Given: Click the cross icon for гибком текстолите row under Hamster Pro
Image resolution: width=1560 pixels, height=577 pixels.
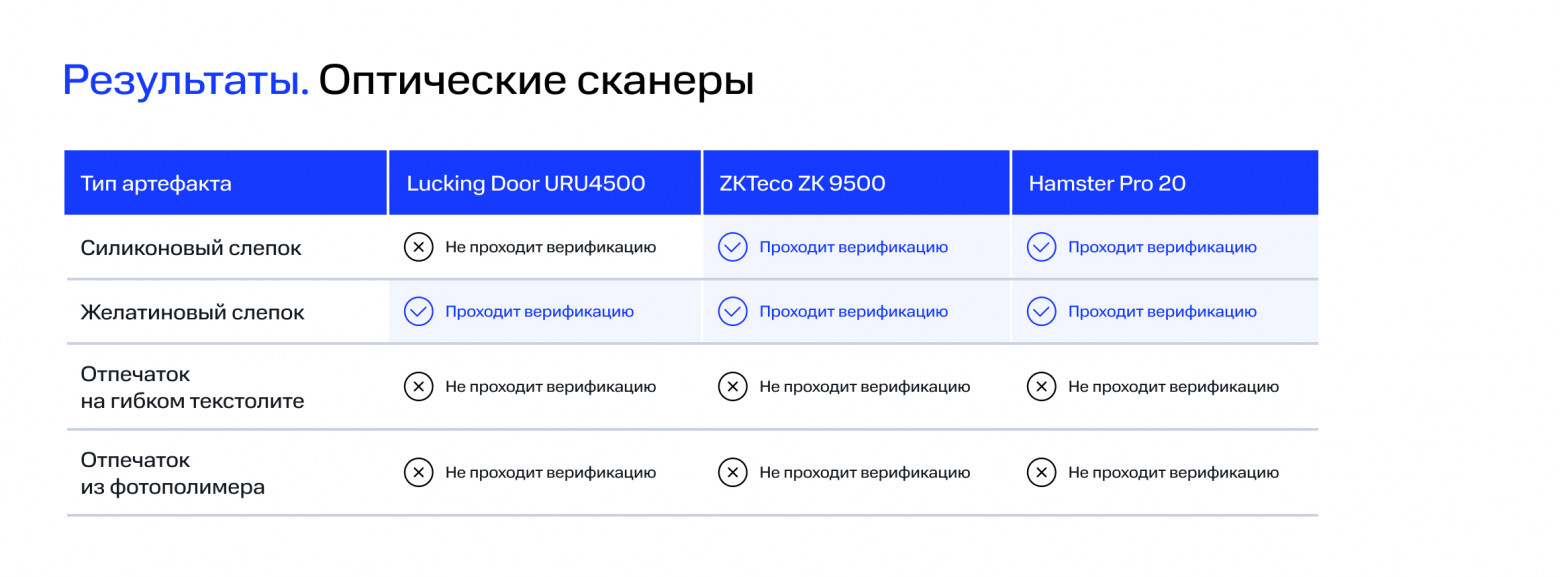Looking at the screenshot, I should [x=1042, y=386].
